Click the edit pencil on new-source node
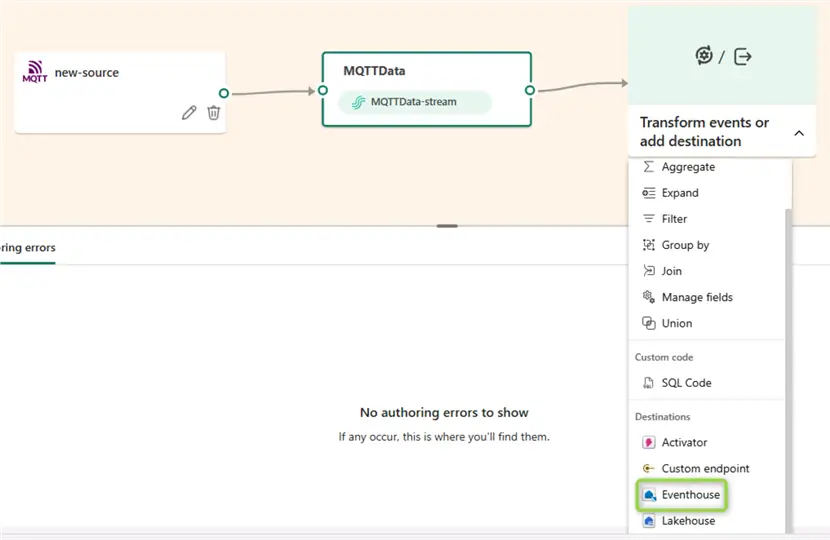 (x=189, y=112)
